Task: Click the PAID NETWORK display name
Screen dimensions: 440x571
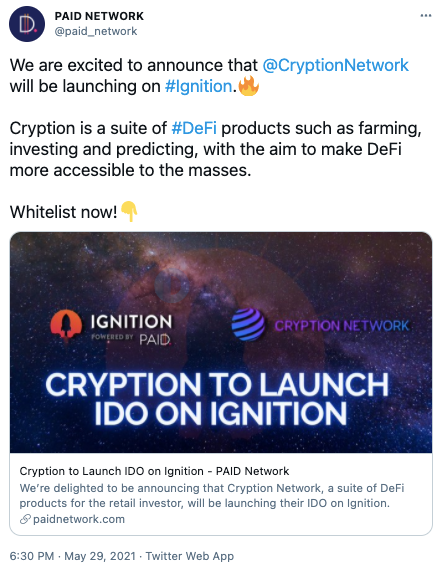Action: [x=99, y=16]
